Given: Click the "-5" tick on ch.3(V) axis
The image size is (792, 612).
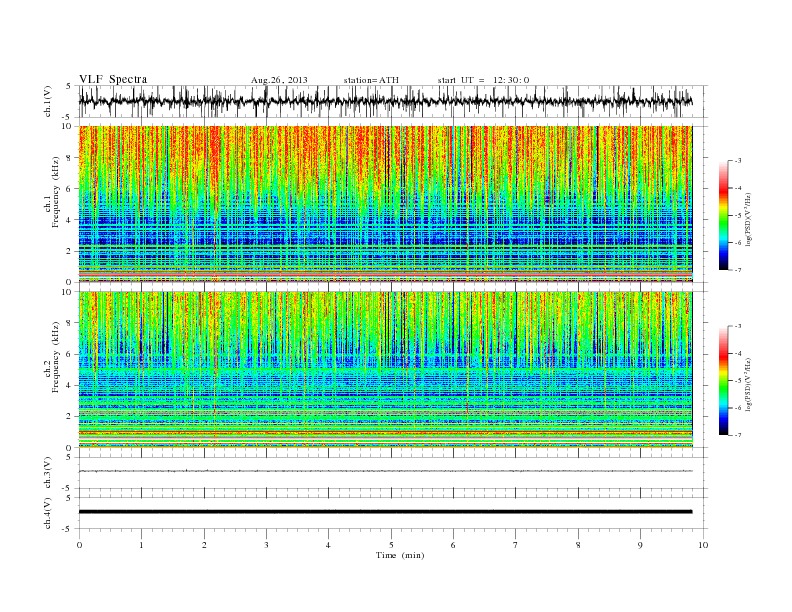Looking at the screenshot, I should (68, 488).
